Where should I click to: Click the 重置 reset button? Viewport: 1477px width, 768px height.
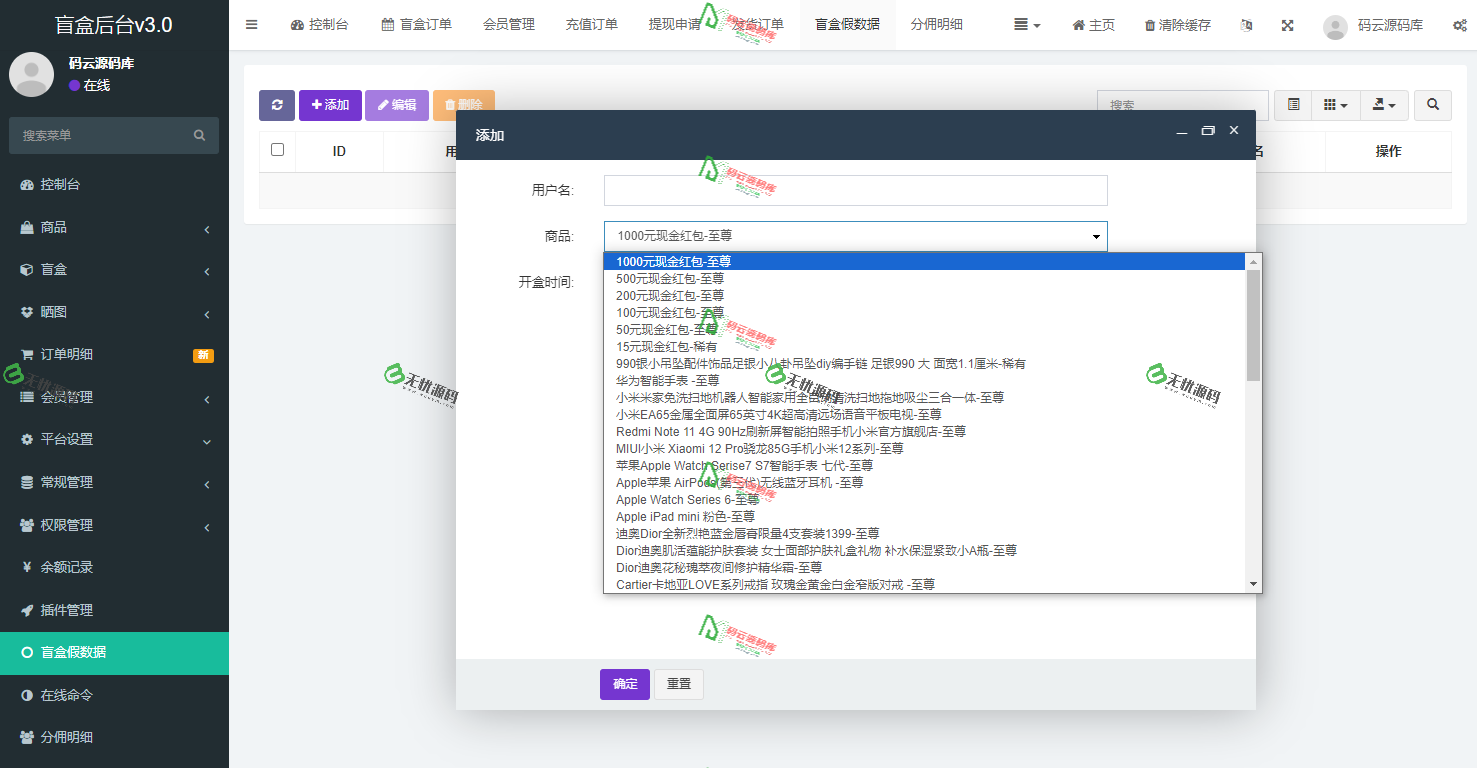pos(678,684)
